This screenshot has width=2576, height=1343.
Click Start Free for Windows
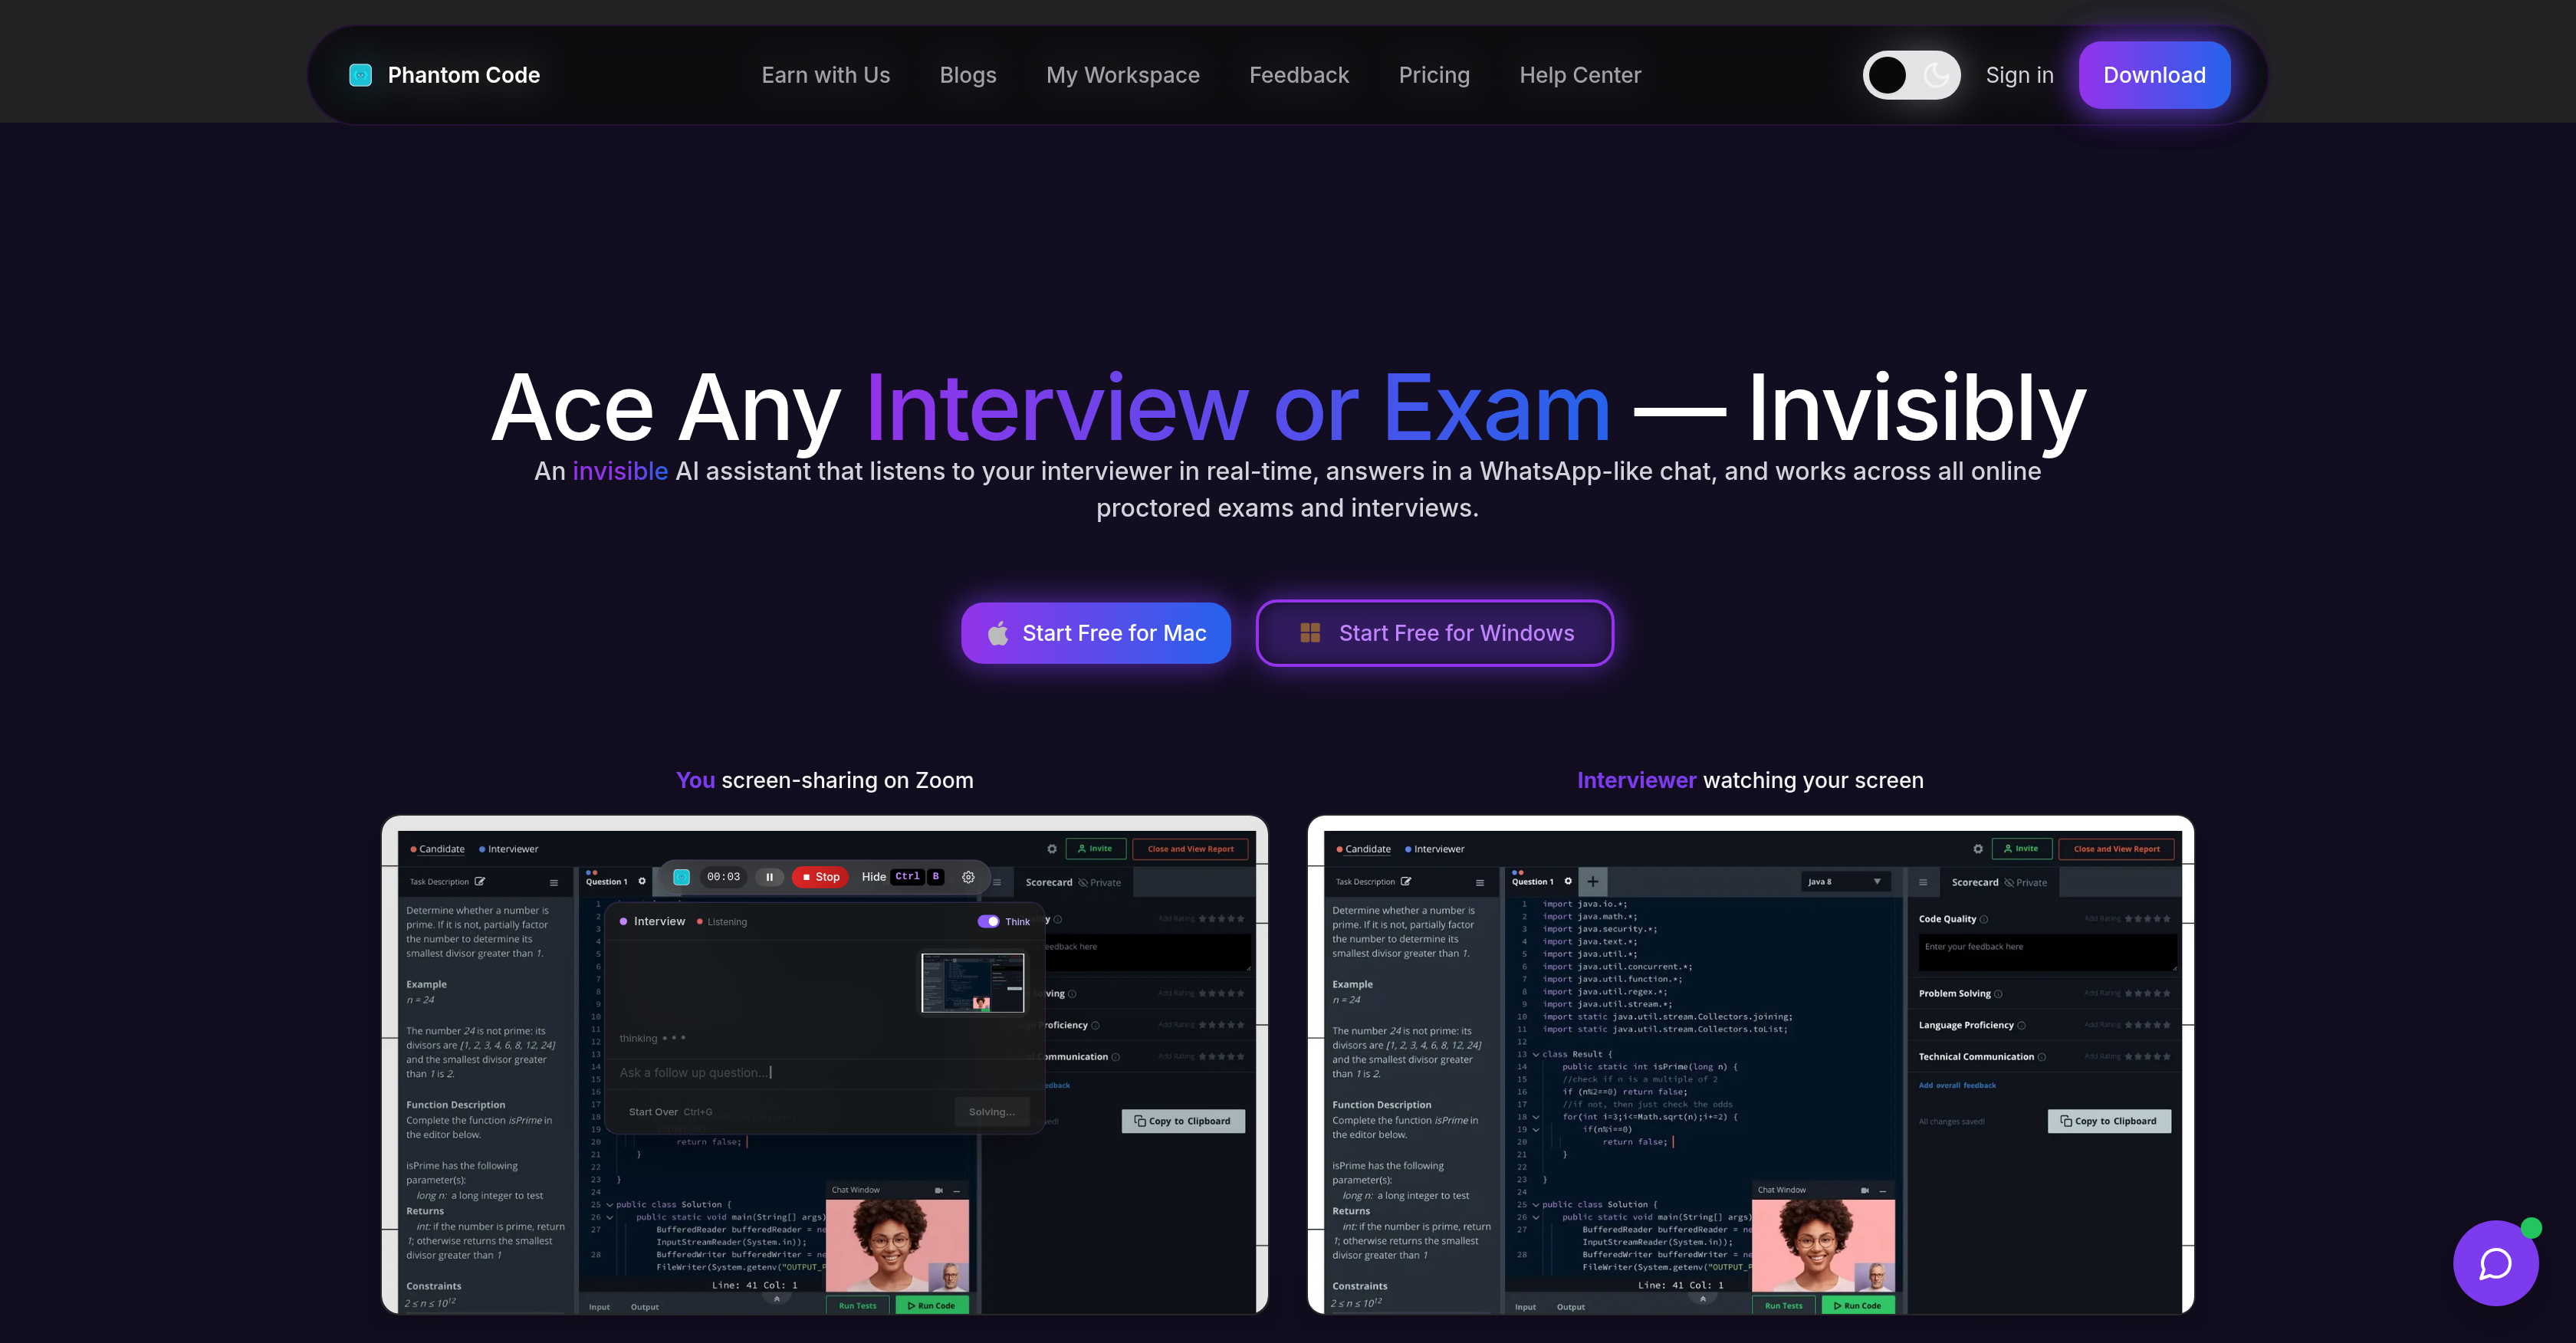point(1434,633)
